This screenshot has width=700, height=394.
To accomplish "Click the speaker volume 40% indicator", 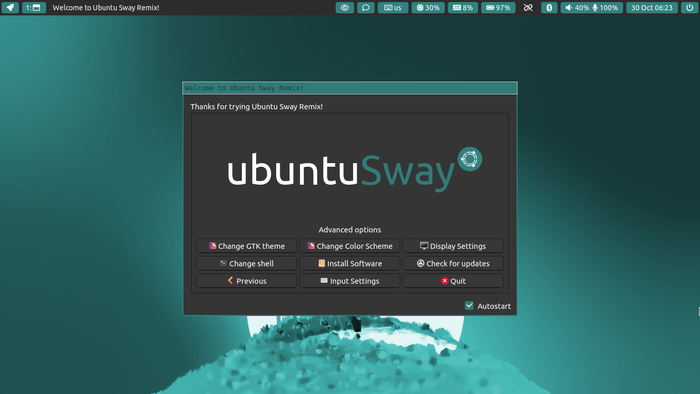I will pos(577,8).
